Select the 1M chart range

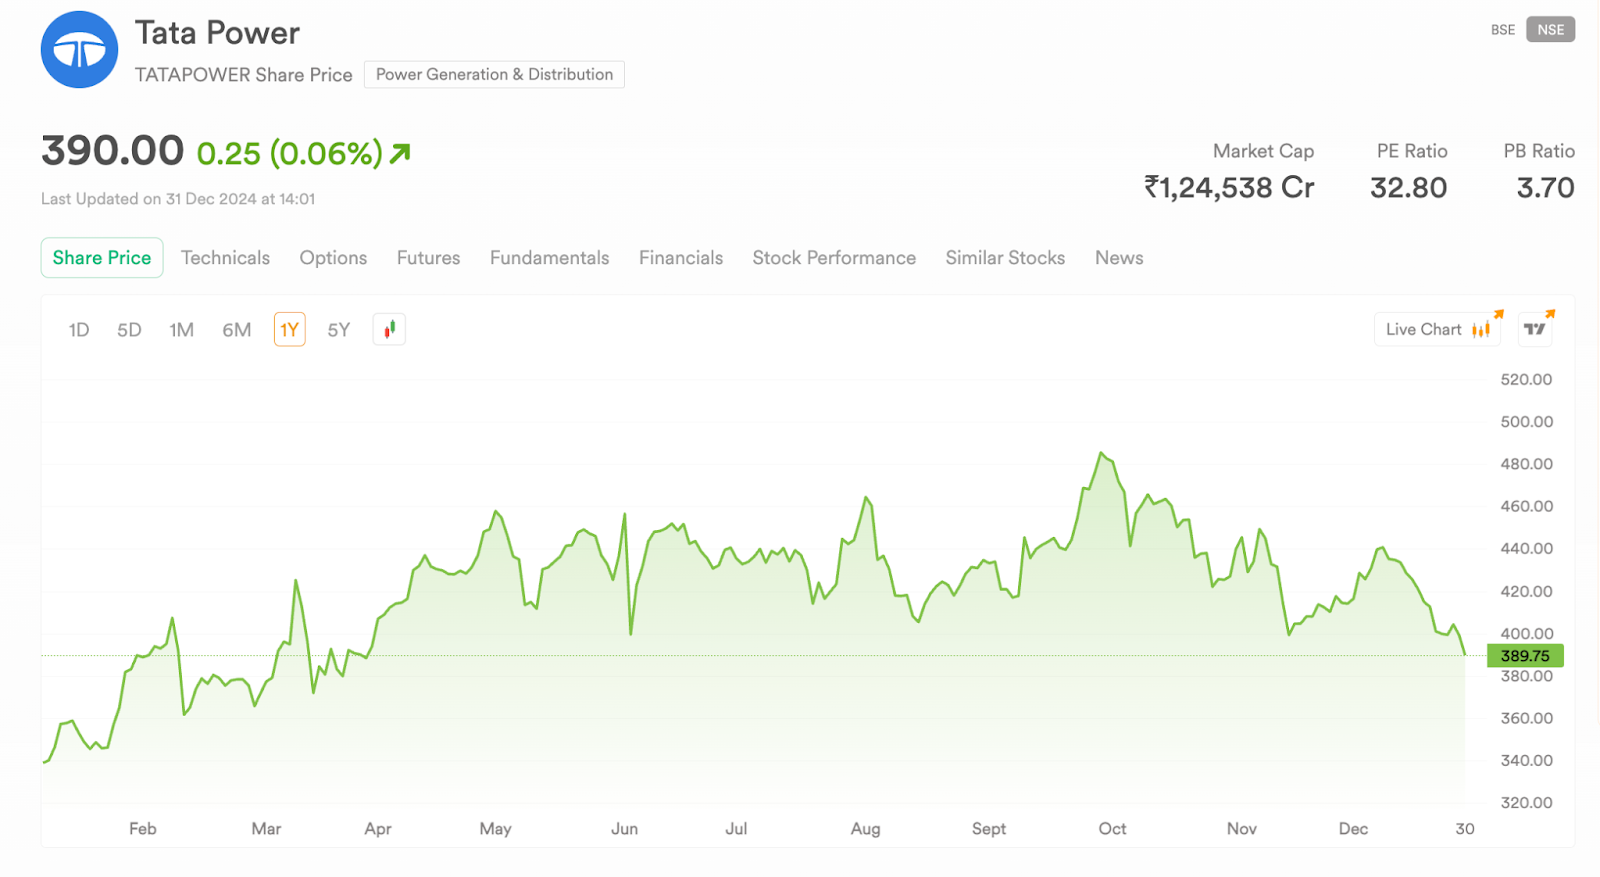pos(181,330)
